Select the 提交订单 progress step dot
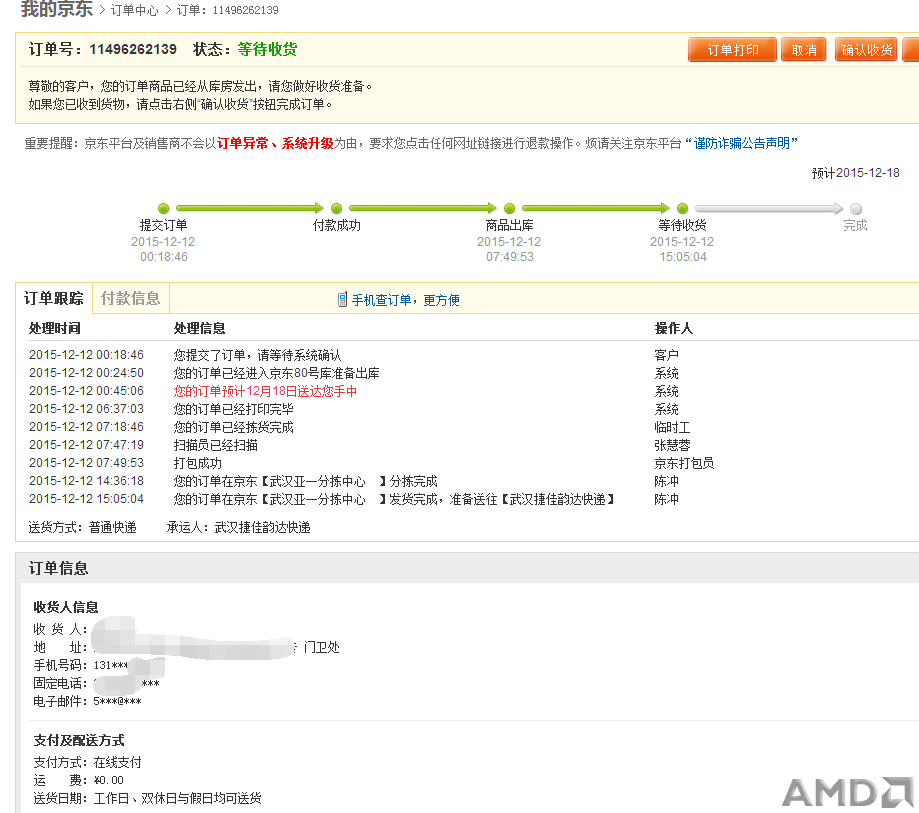This screenshot has height=813, width=919. (x=164, y=208)
